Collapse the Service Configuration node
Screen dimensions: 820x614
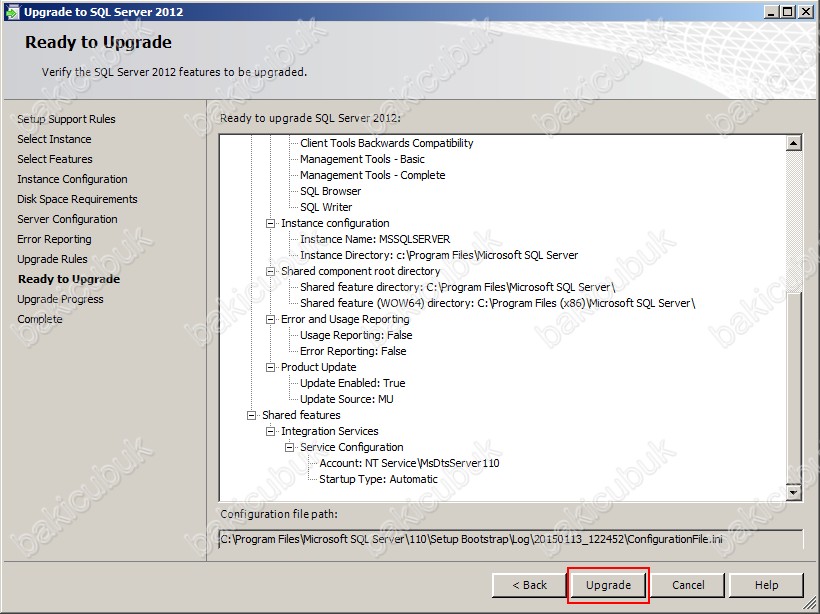(x=289, y=448)
